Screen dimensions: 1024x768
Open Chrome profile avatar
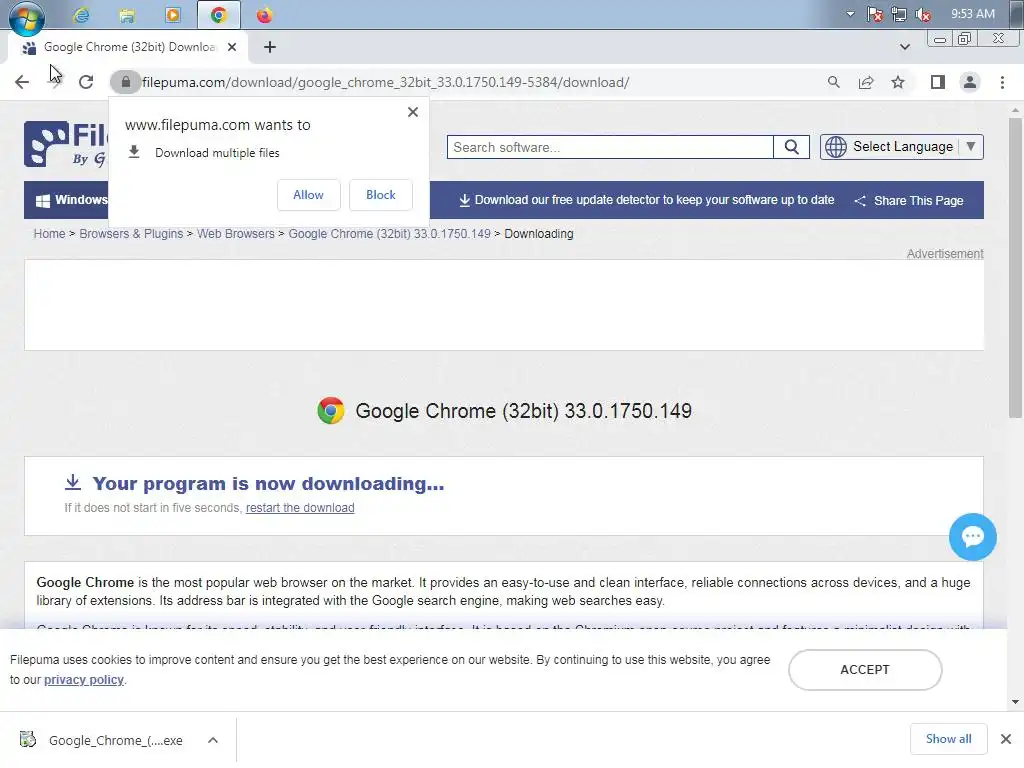click(970, 82)
